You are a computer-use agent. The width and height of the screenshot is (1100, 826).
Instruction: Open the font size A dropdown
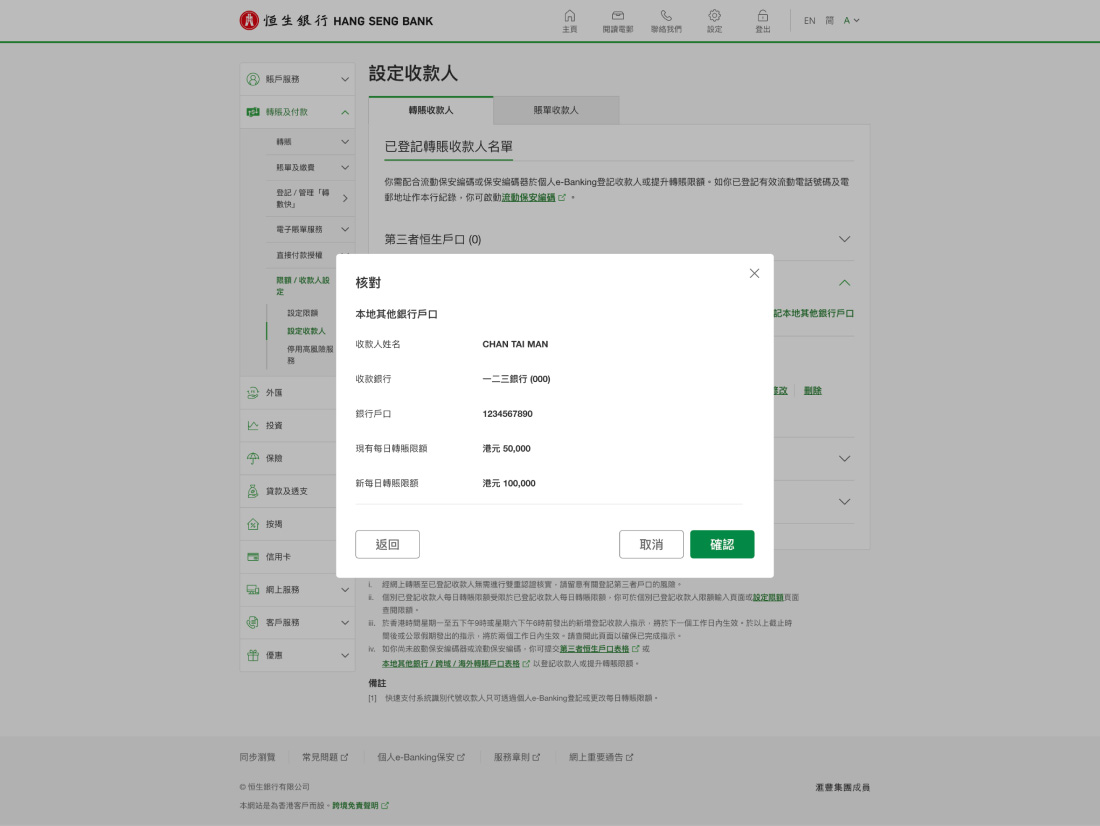tap(851, 20)
